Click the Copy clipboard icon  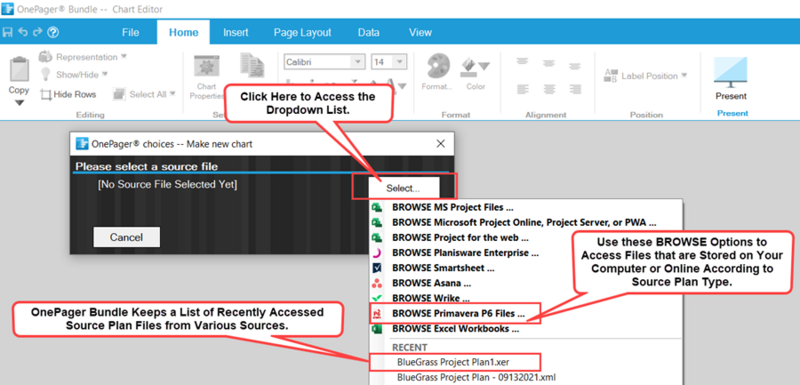pos(19,69)
